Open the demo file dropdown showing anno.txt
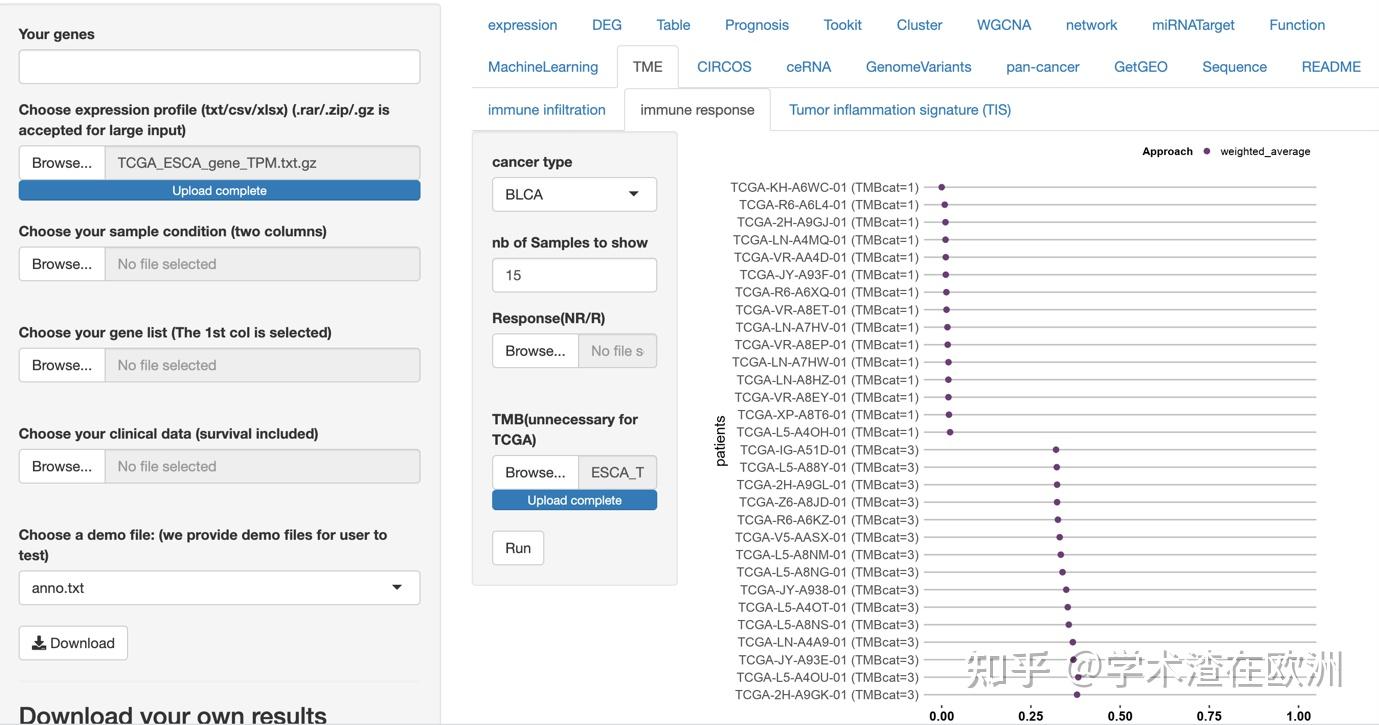This screenshot has width=1379, height=725. coord(218,587)
